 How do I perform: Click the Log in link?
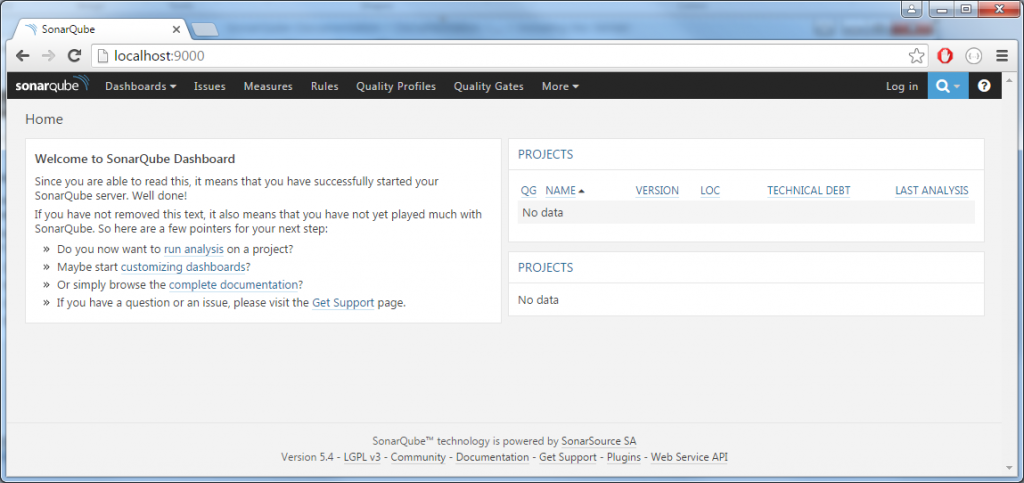(x=902, y=86)
